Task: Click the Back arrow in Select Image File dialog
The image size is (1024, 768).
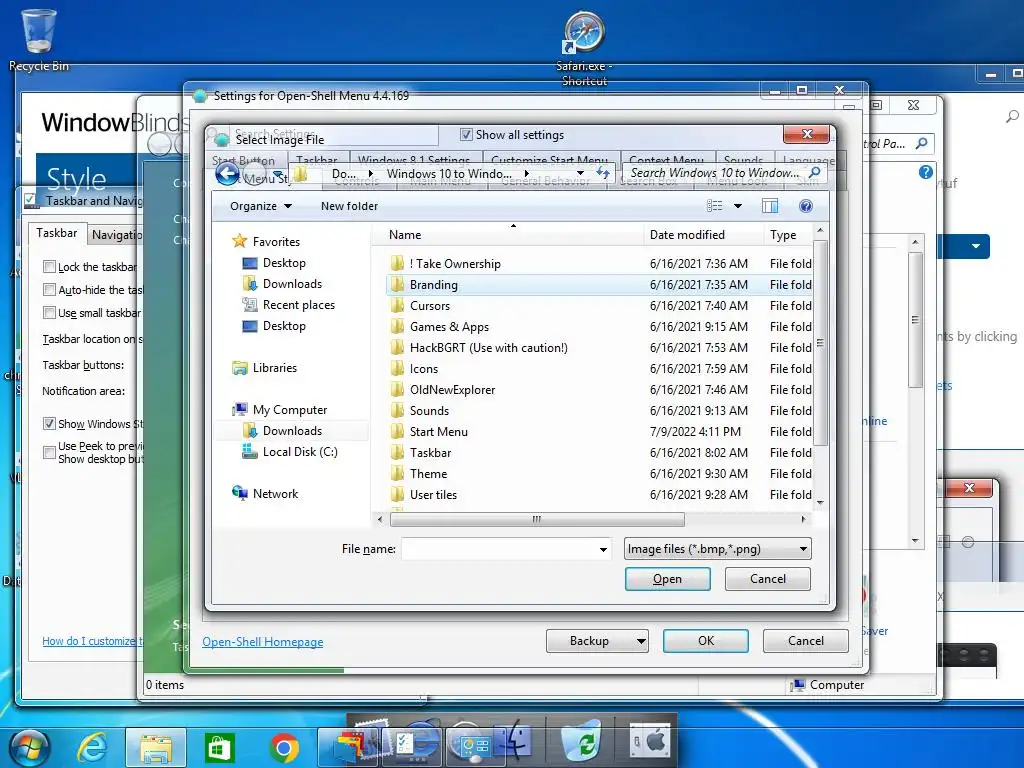Action: point(227,174)
